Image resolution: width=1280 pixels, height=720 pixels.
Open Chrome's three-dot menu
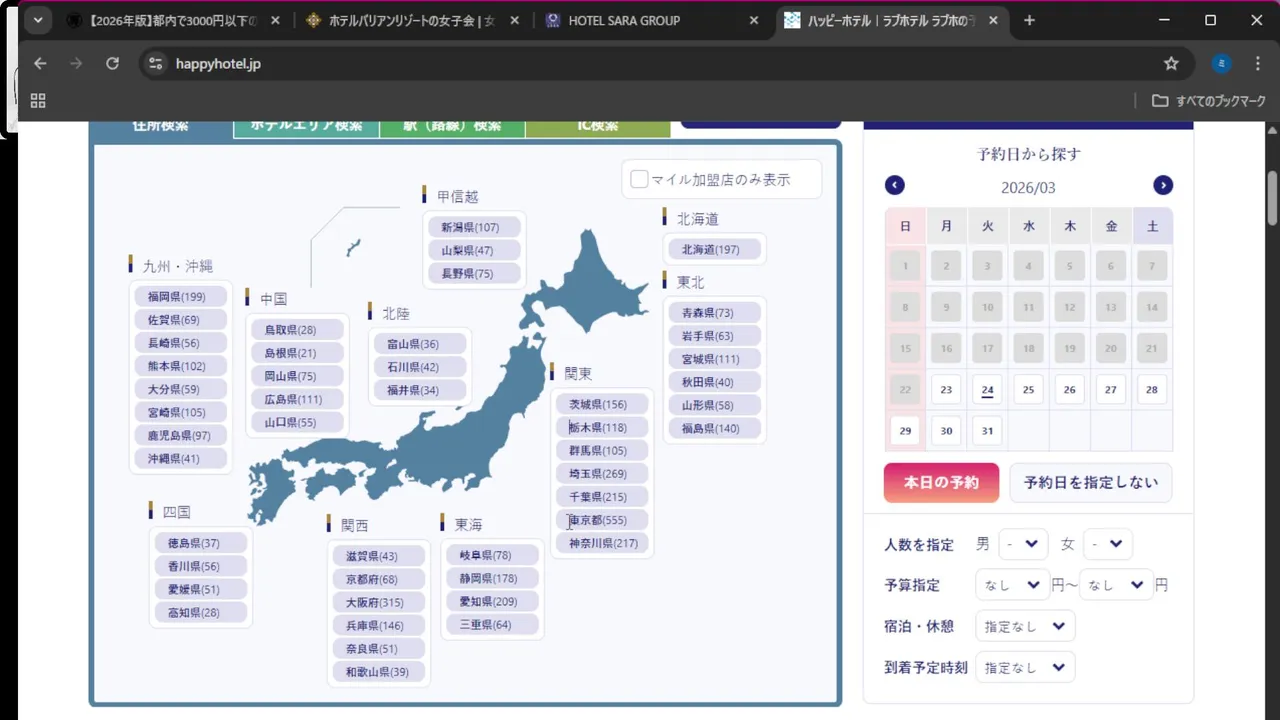(1258, 63)
